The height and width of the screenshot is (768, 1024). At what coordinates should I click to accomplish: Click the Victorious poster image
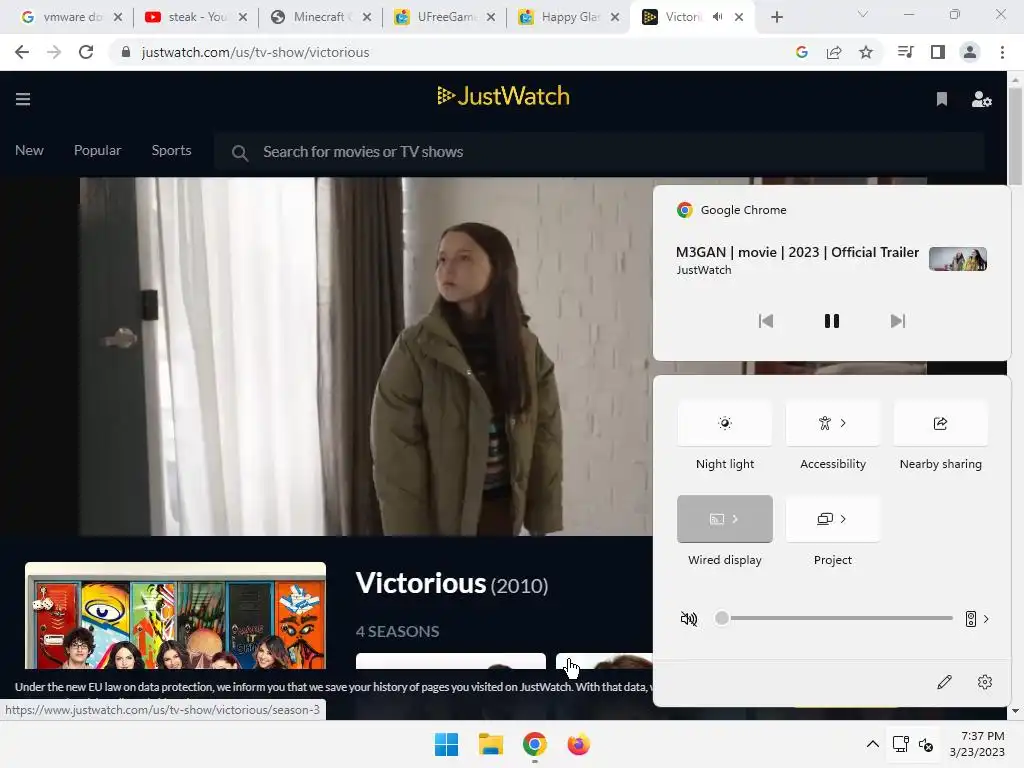coord(175,615)
